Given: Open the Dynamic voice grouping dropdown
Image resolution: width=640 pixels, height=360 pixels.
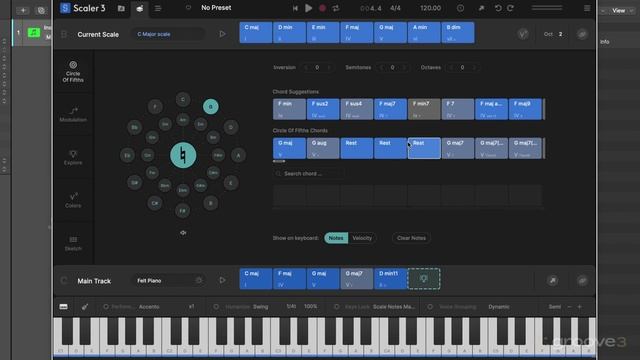Looking at the screenshot, I should pyautogui.click(x=499, y=307).
